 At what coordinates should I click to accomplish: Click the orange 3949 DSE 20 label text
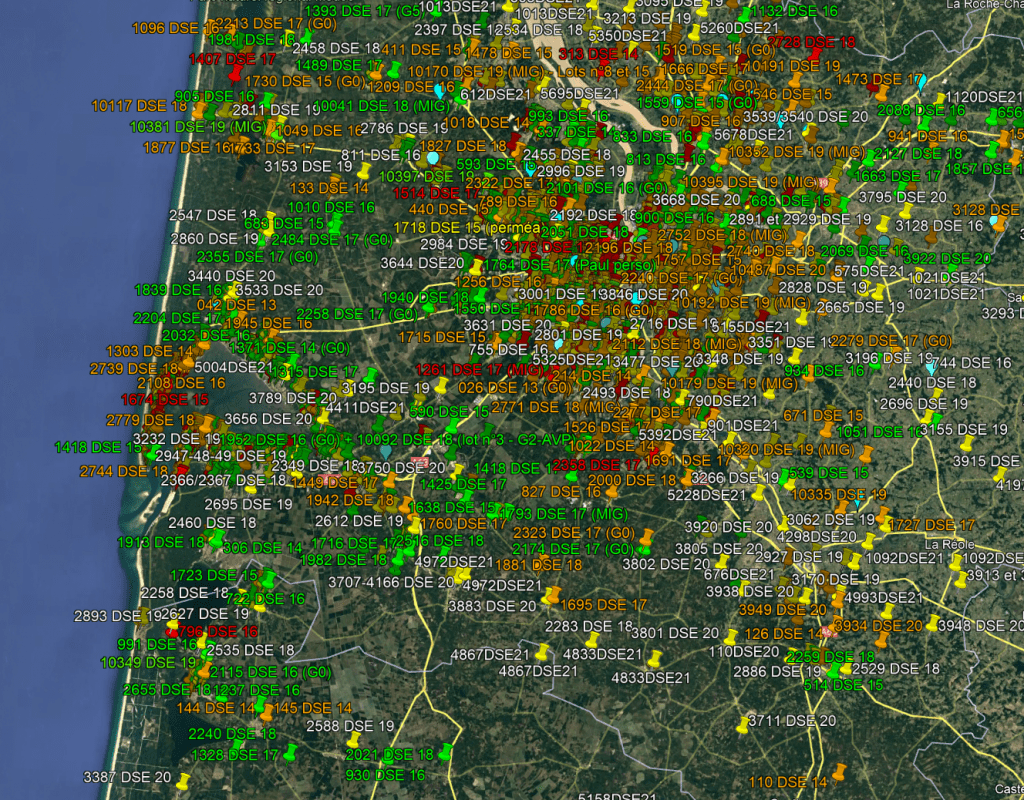point(781,610)
